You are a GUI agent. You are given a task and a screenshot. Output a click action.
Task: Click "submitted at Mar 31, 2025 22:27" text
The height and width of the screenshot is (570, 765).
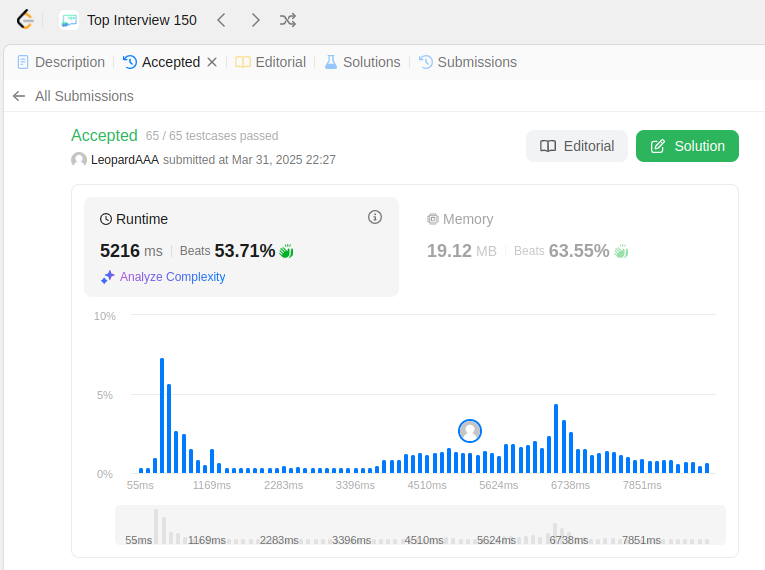point(249,160)
